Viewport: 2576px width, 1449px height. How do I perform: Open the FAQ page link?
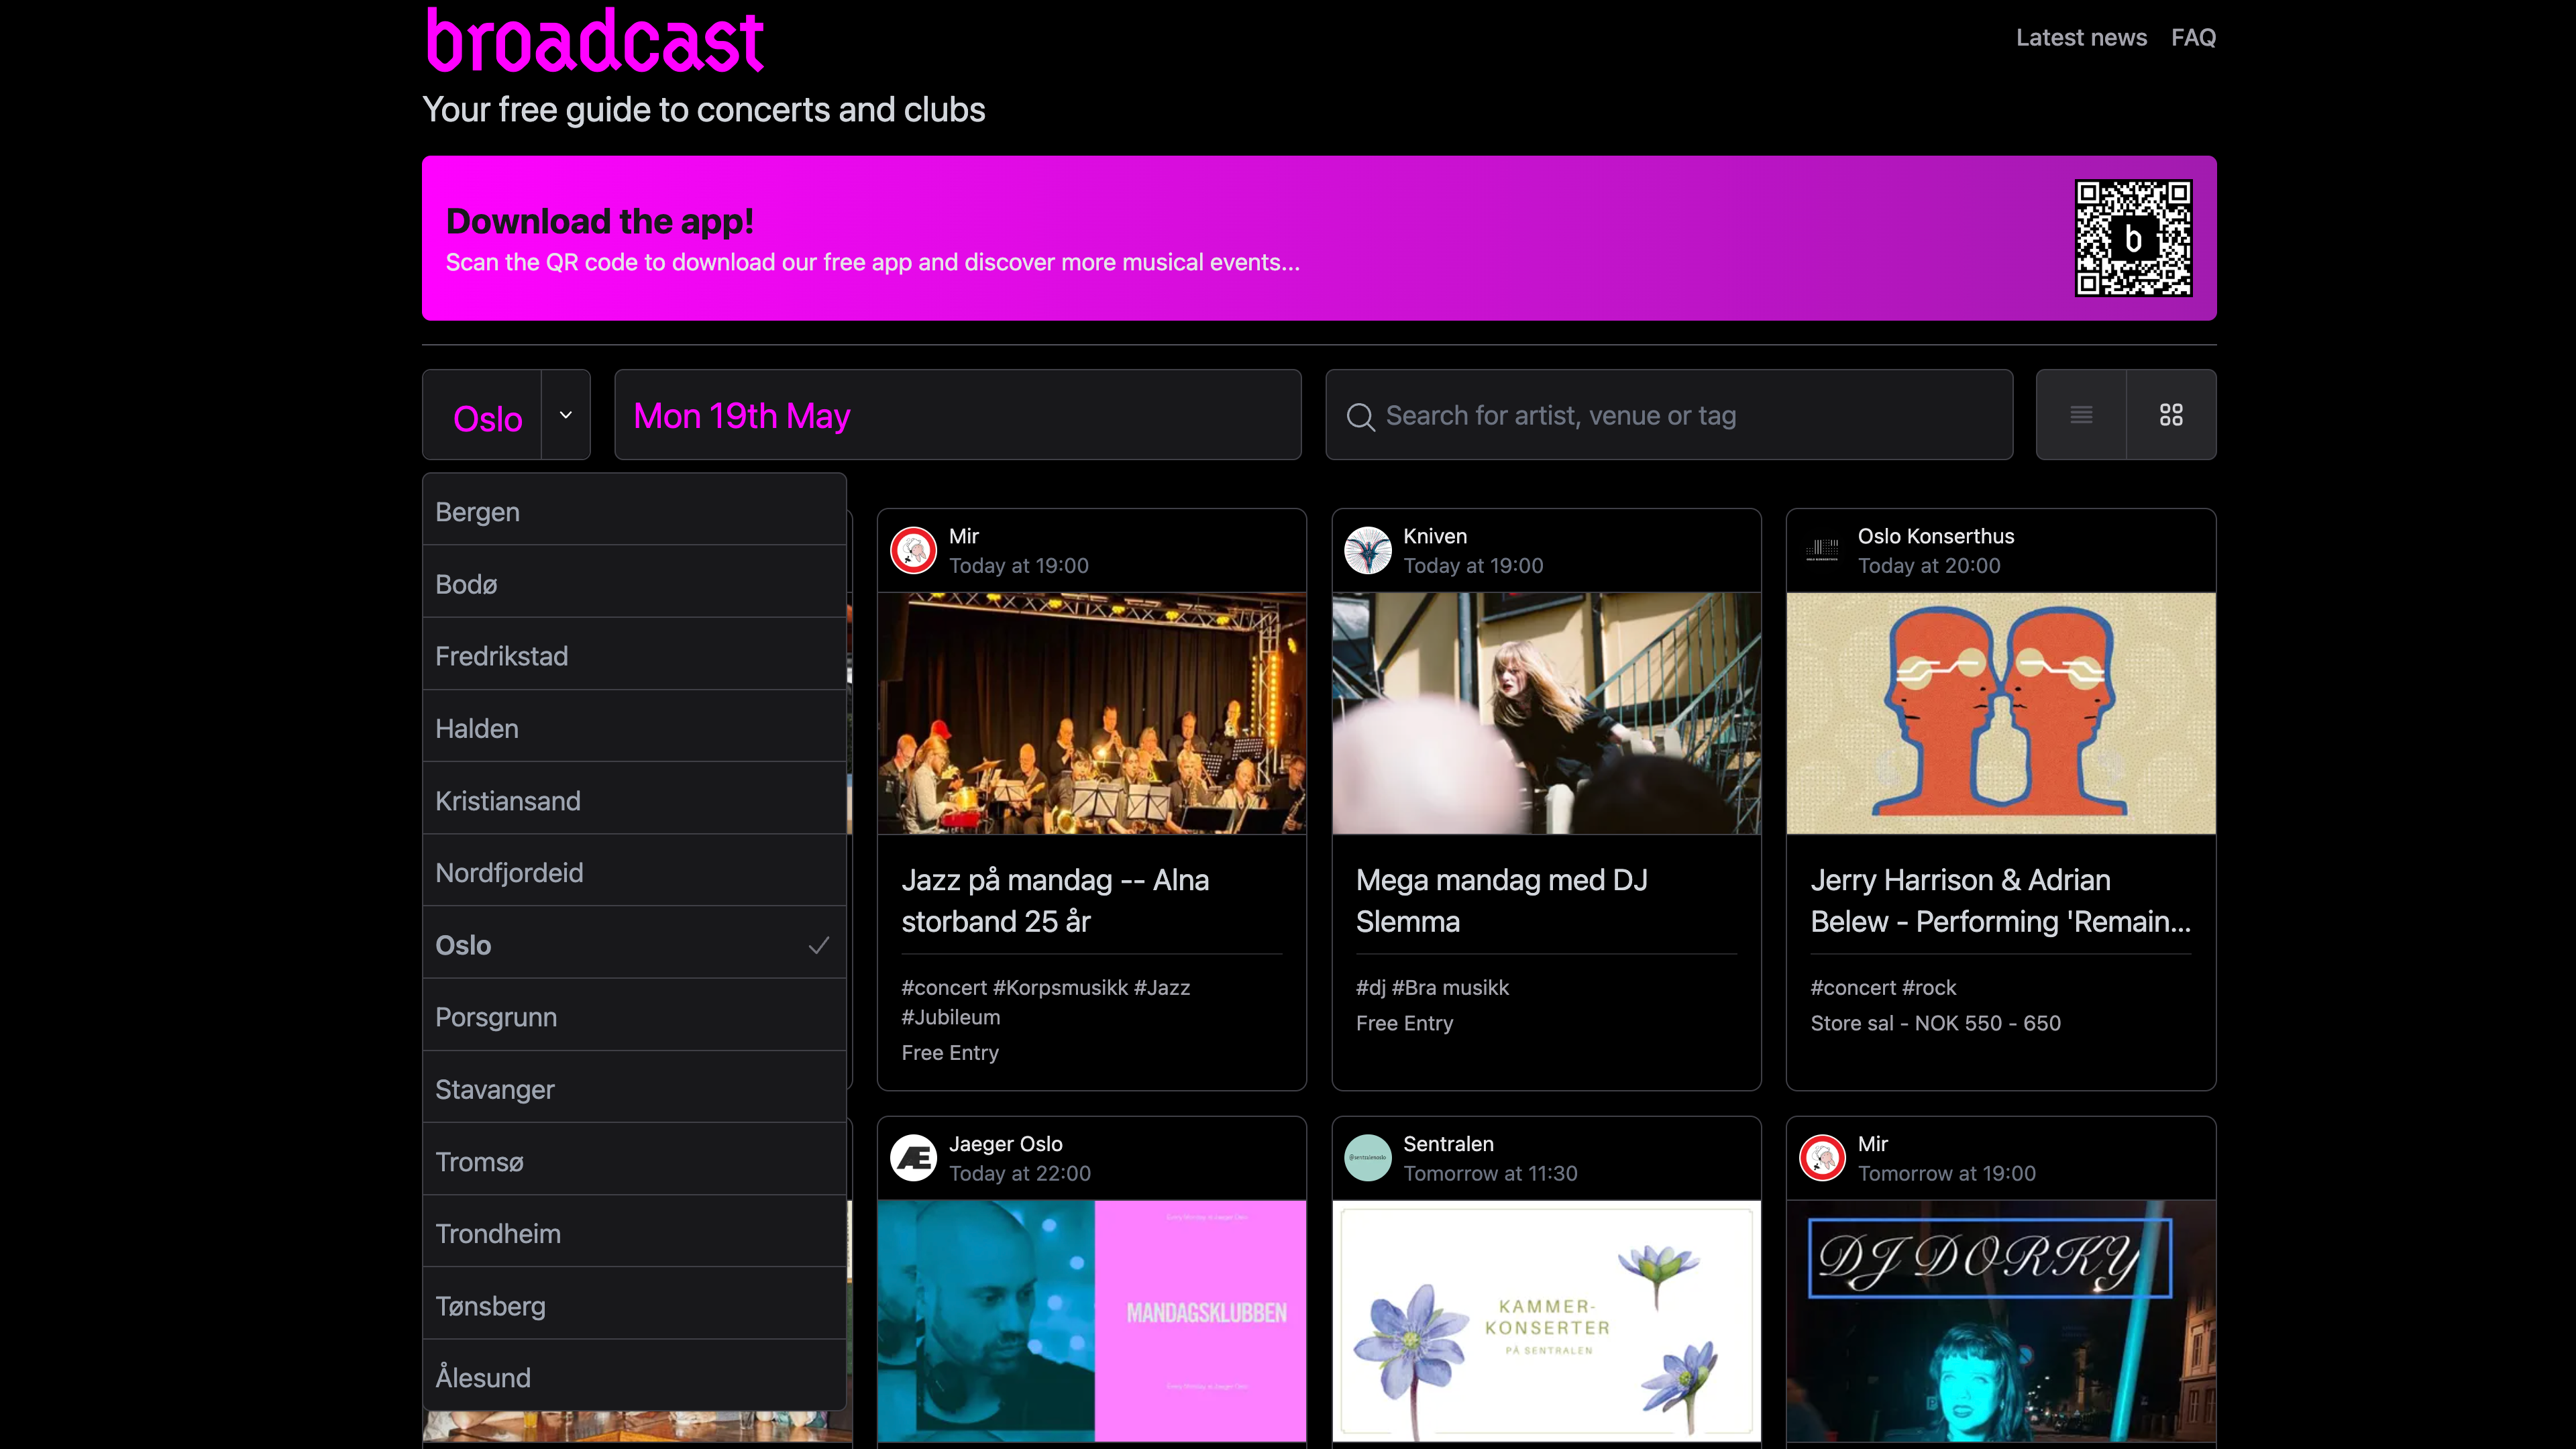(x=2193, y=38)
